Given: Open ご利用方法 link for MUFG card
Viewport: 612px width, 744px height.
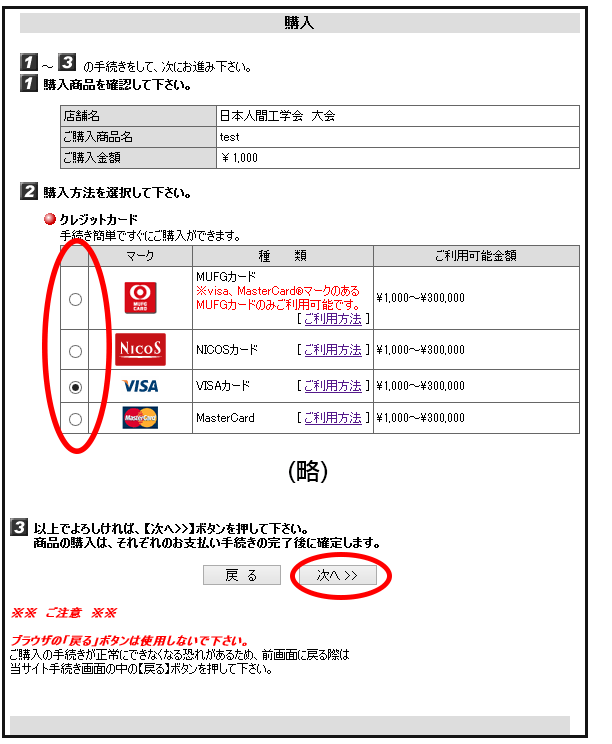Looking at the screenshot, I should pos(333,319).
